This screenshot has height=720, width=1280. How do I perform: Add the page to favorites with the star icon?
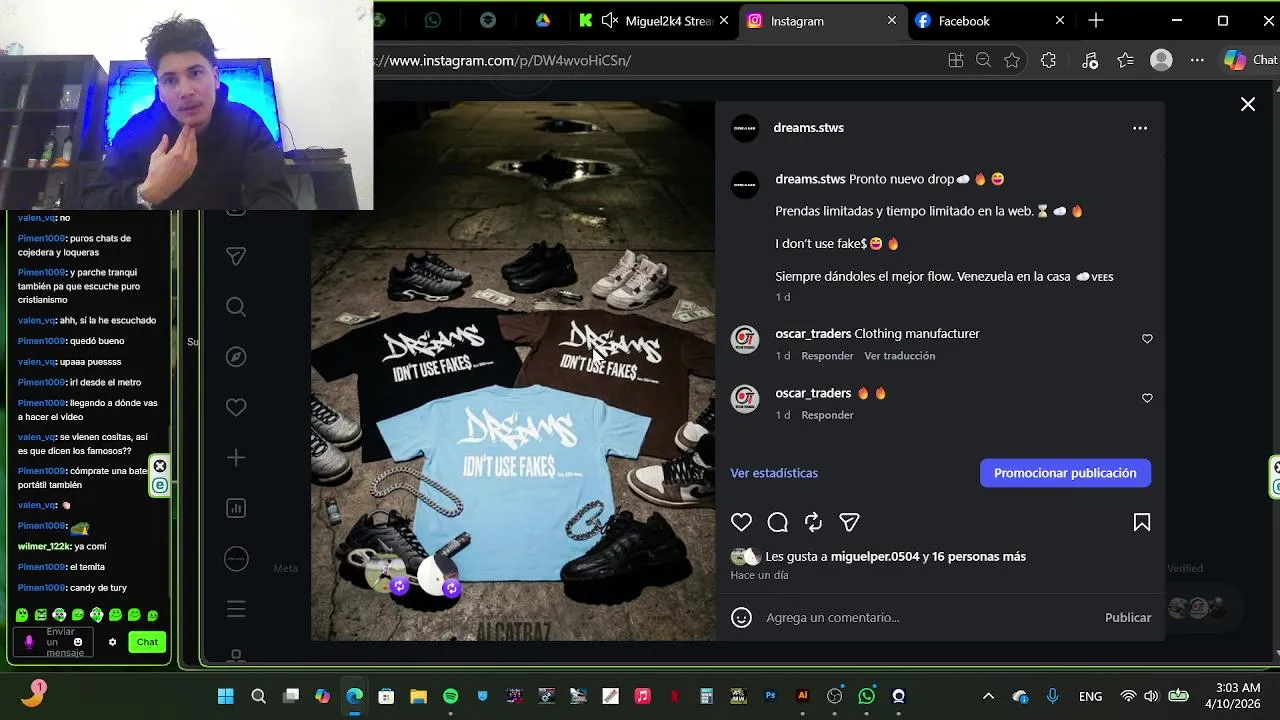pyautogui.click(x=1012, y=60)
